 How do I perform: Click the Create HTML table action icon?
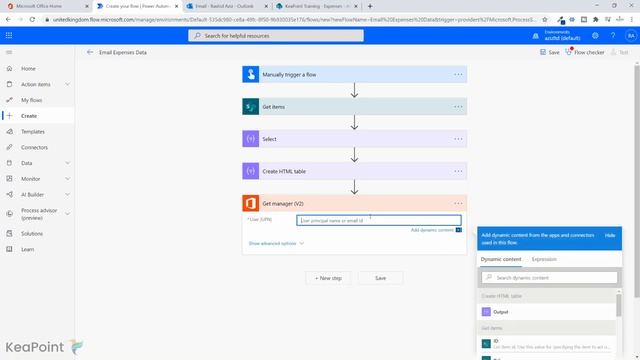pos(251,171)
